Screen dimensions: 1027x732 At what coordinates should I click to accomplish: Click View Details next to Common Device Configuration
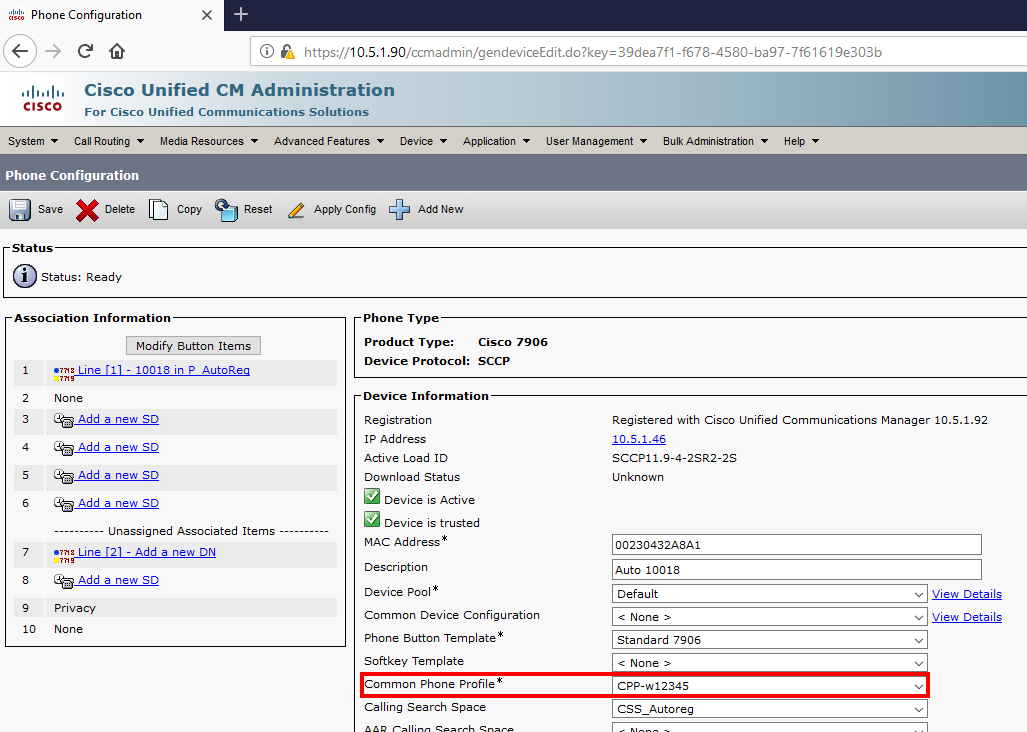pos(967,617)
